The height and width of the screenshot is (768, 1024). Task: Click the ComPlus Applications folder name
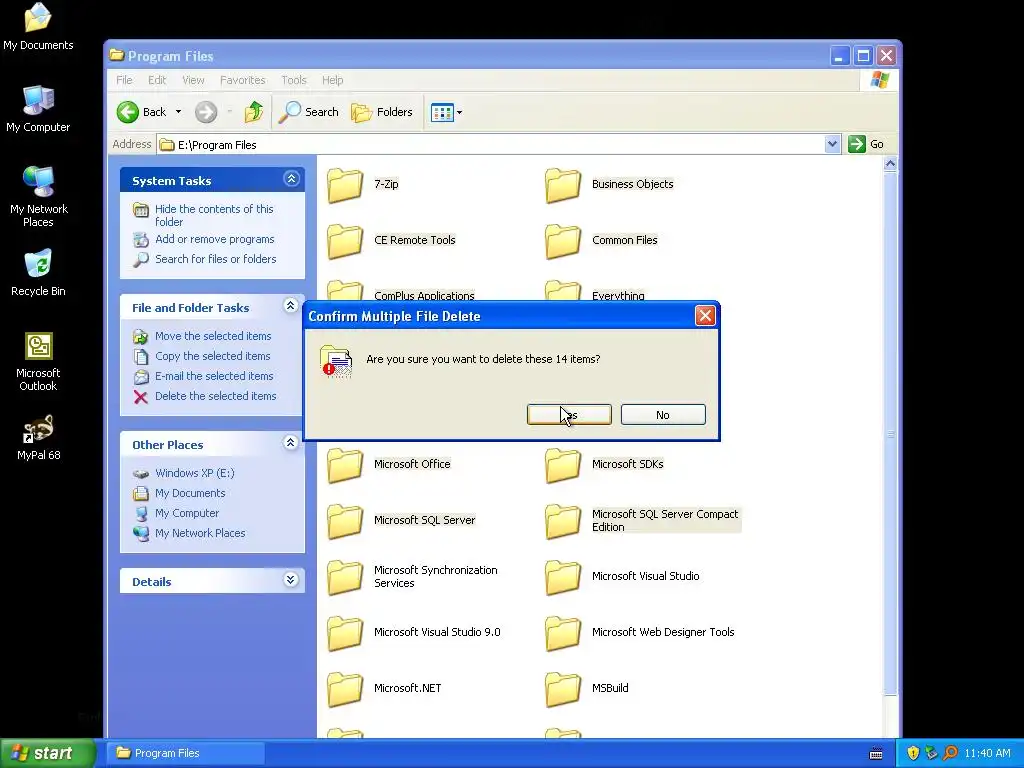point(424,296)
